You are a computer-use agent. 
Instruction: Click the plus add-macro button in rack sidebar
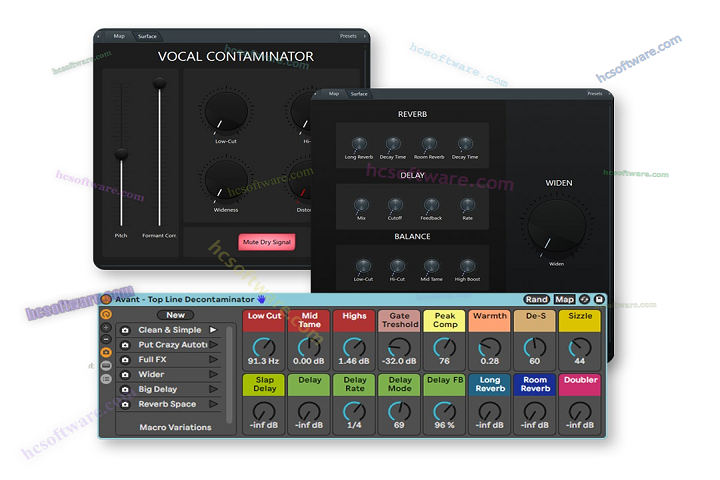[106, 328]
